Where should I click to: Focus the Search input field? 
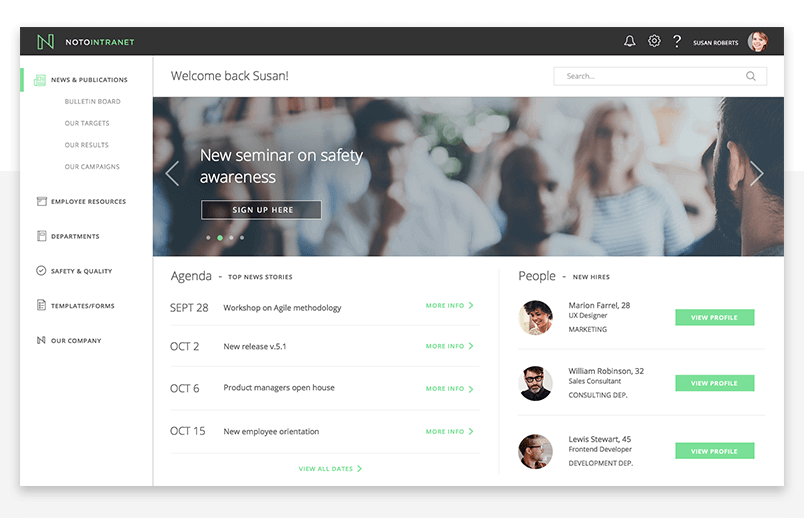[x=660, y=76]
